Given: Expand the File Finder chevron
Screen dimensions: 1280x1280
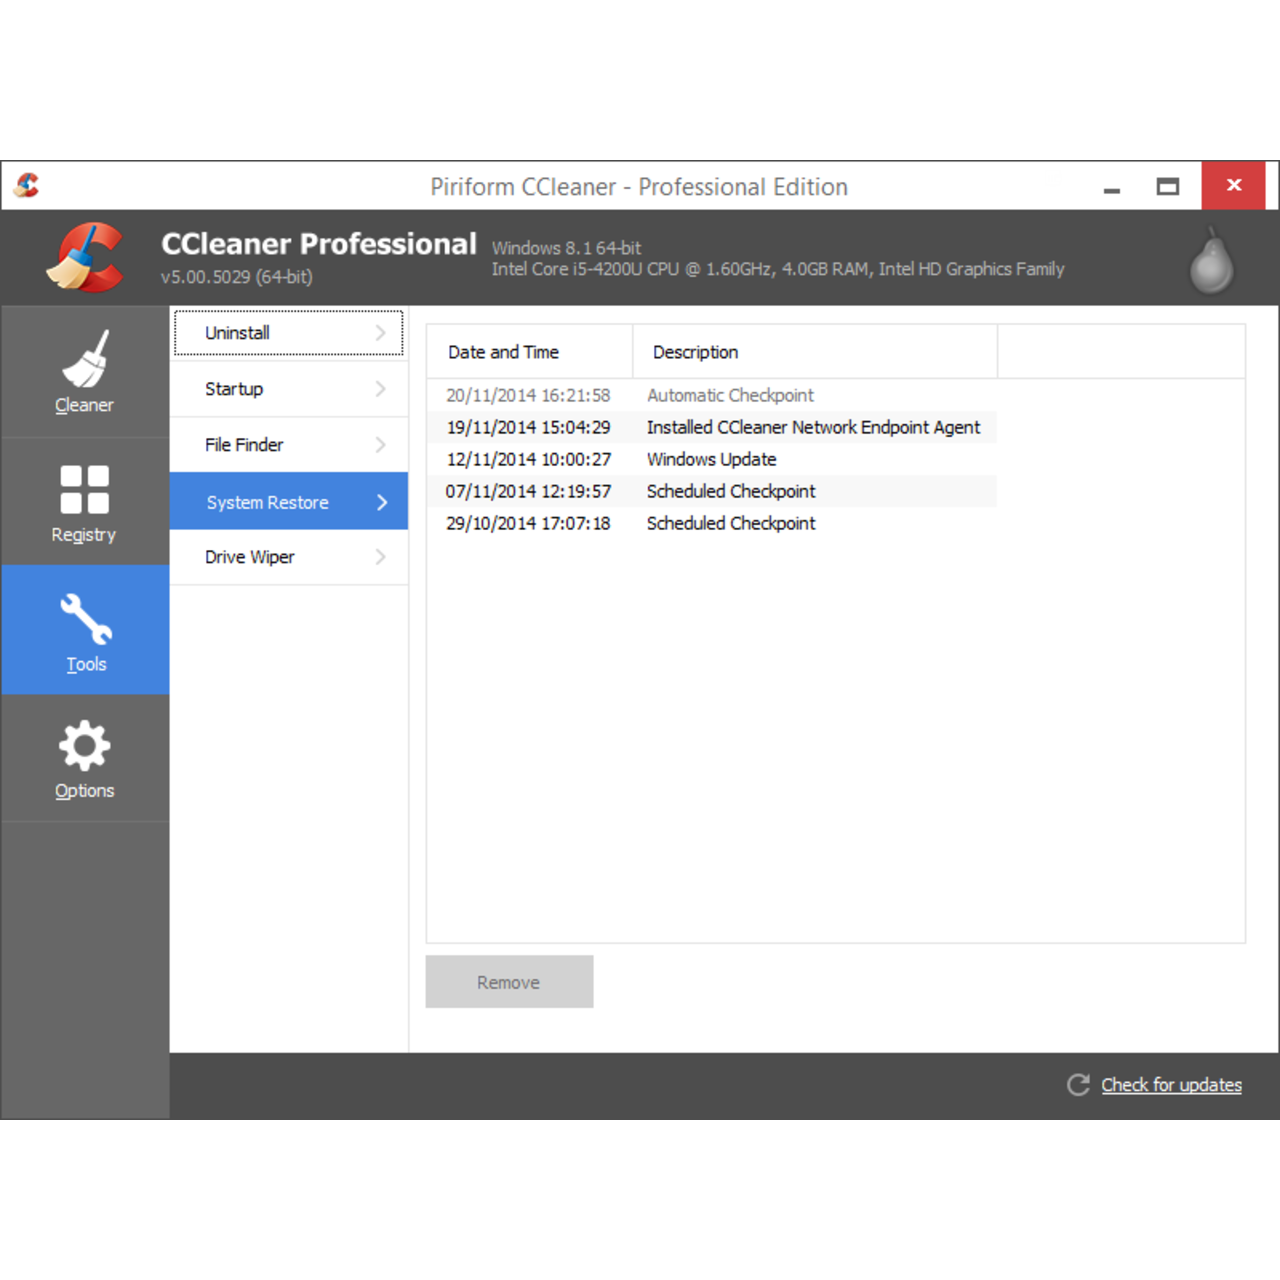Looking at the screenshot, I should [383, 445].
